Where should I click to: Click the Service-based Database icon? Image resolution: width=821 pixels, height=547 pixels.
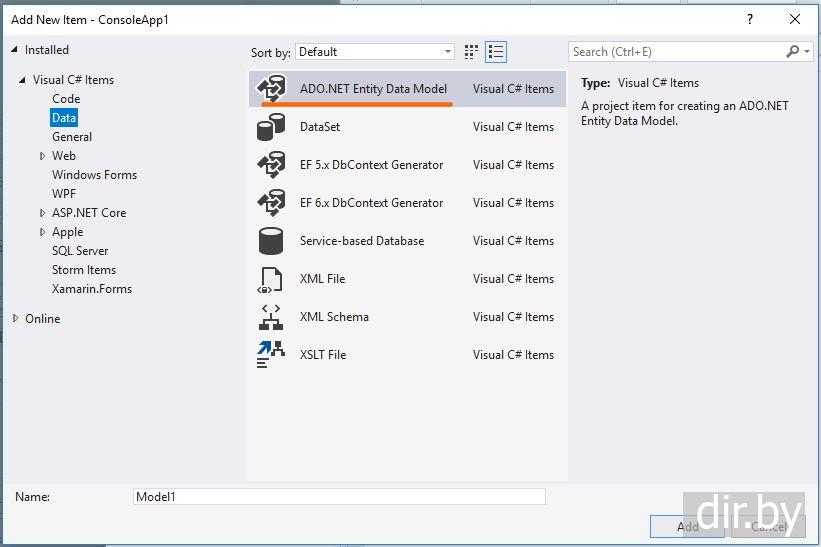point(271,241)
